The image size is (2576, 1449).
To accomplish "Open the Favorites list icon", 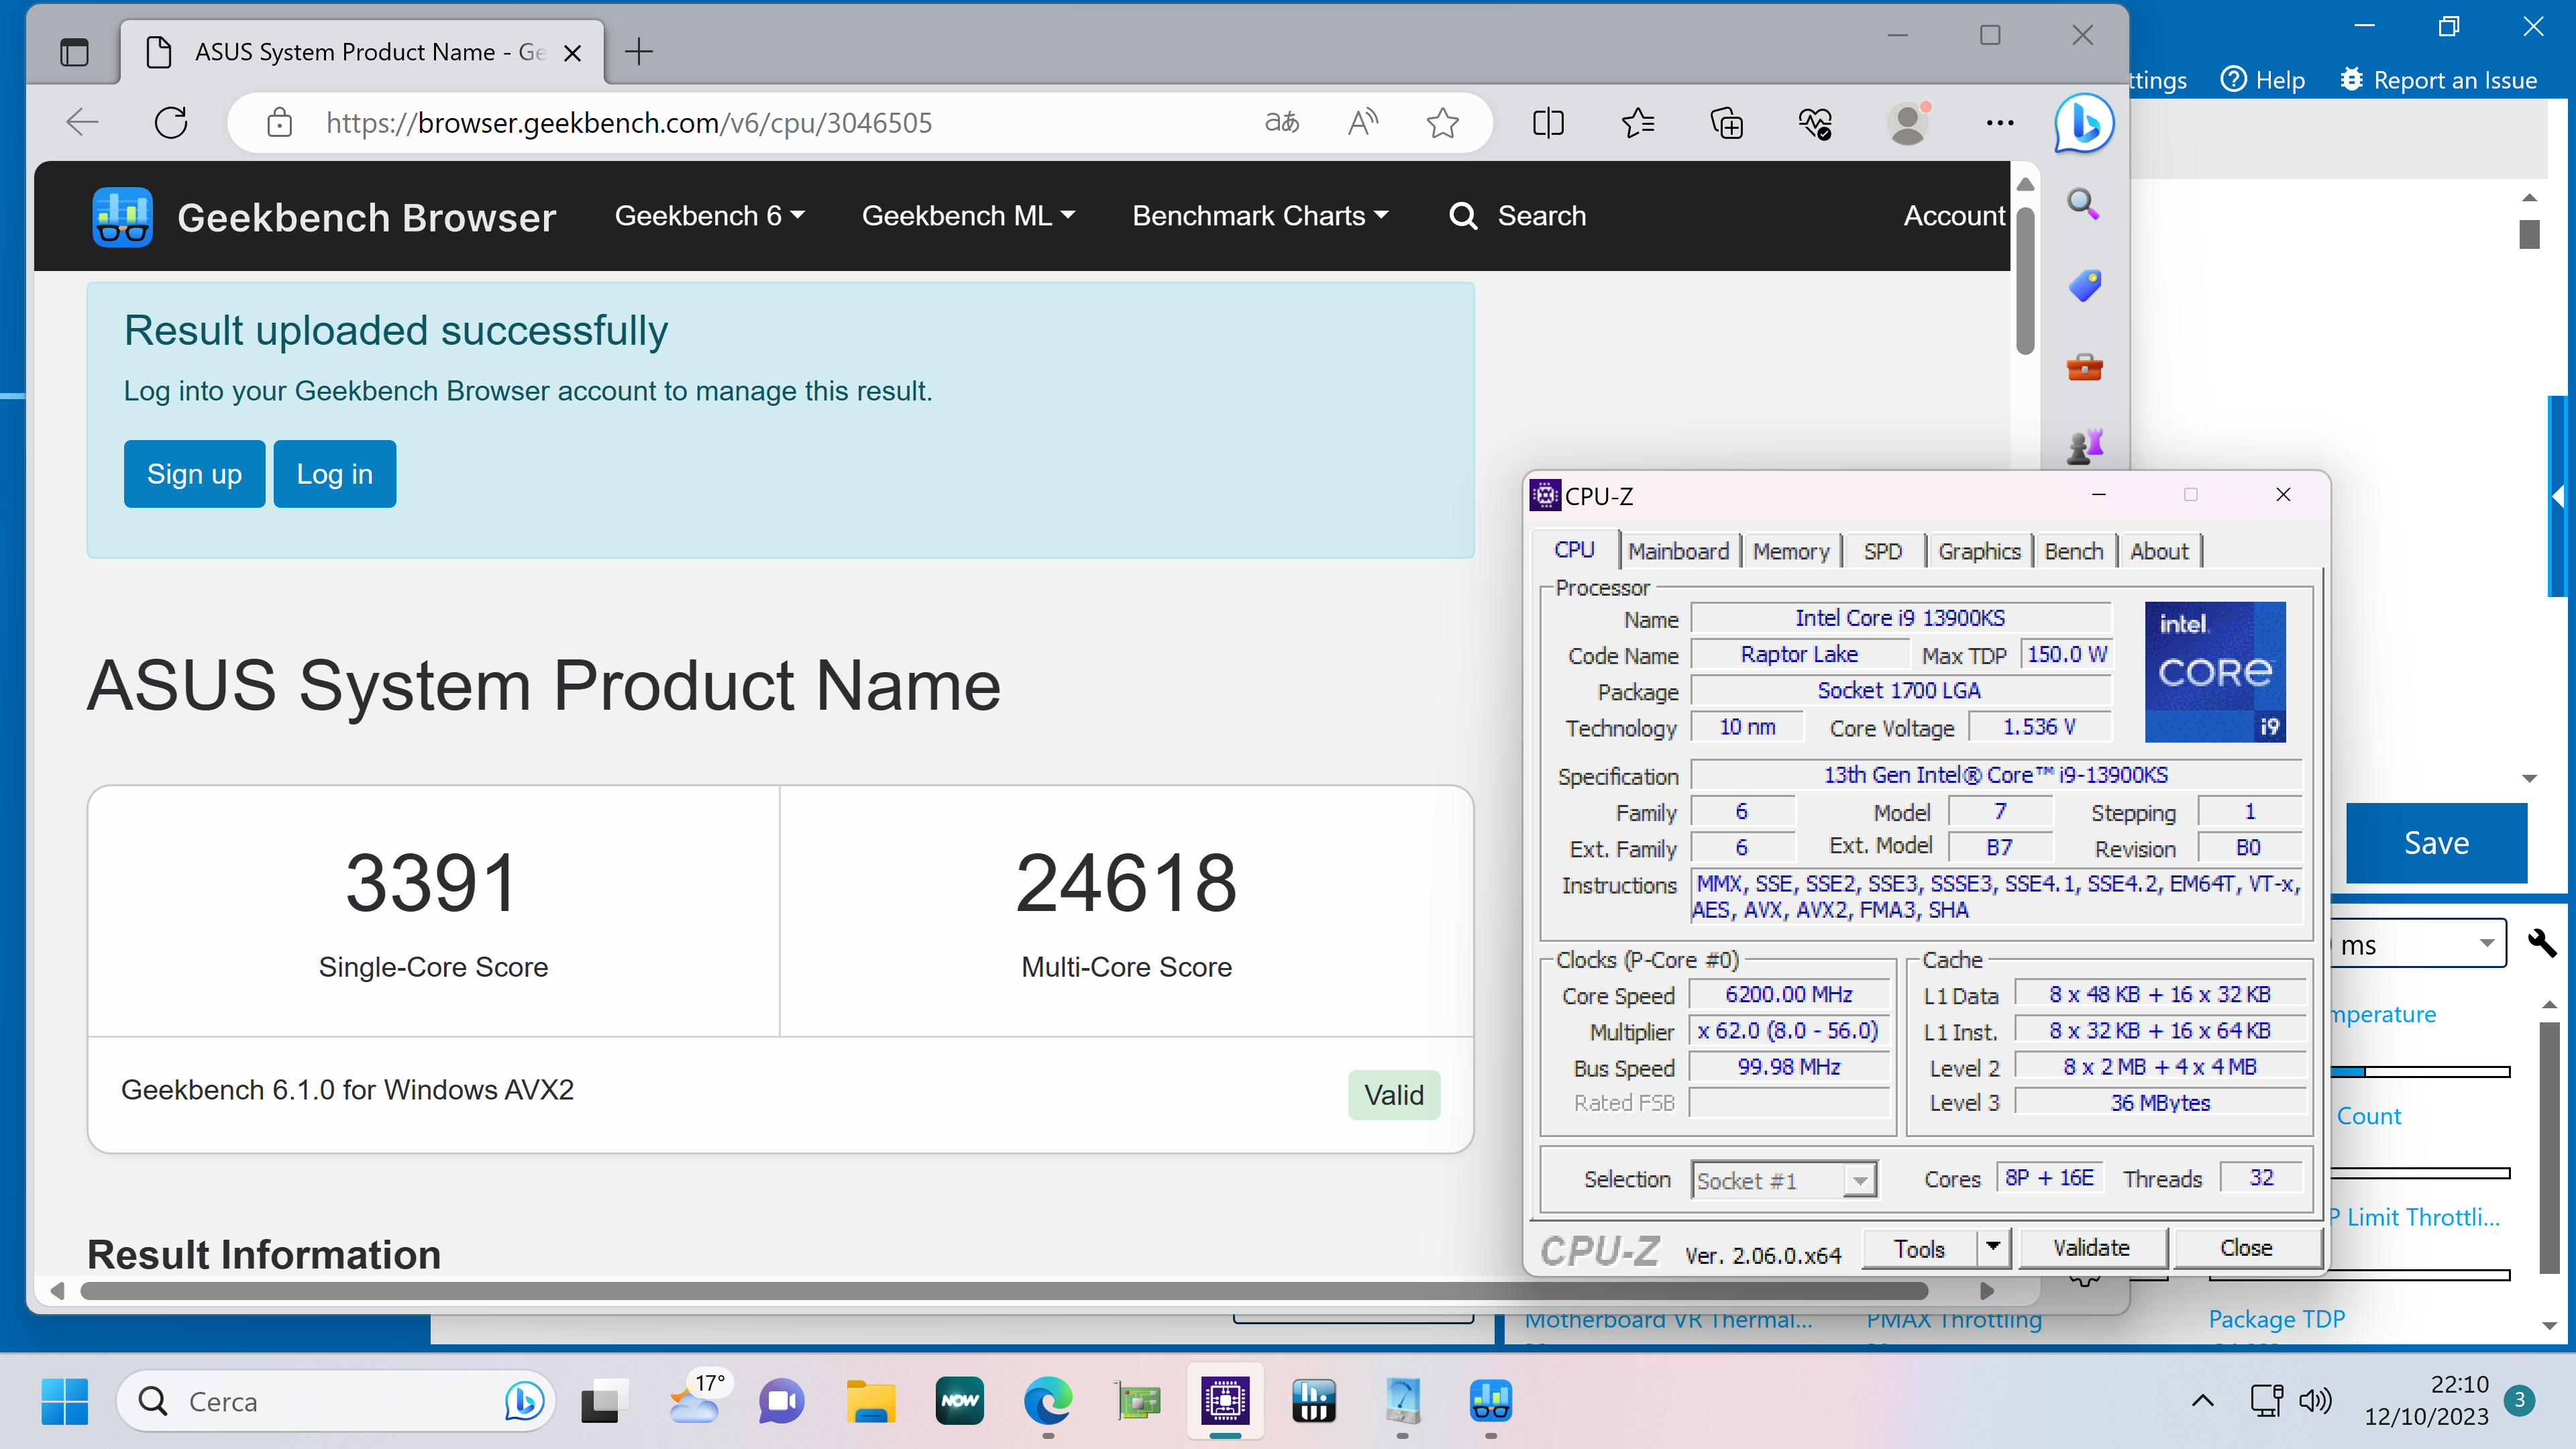I will click(1638, 122).
